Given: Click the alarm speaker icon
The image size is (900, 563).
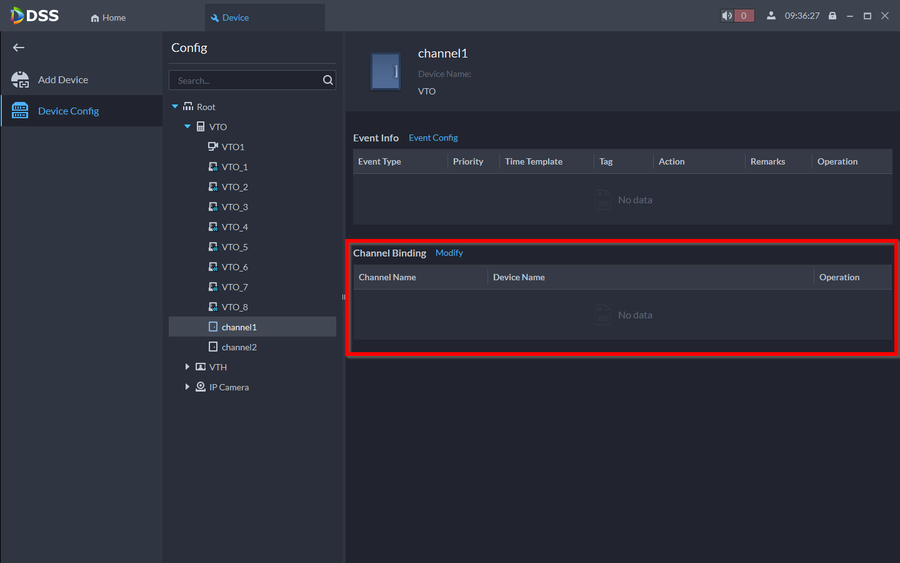Looking at the screenshot, I should [727, 16].
